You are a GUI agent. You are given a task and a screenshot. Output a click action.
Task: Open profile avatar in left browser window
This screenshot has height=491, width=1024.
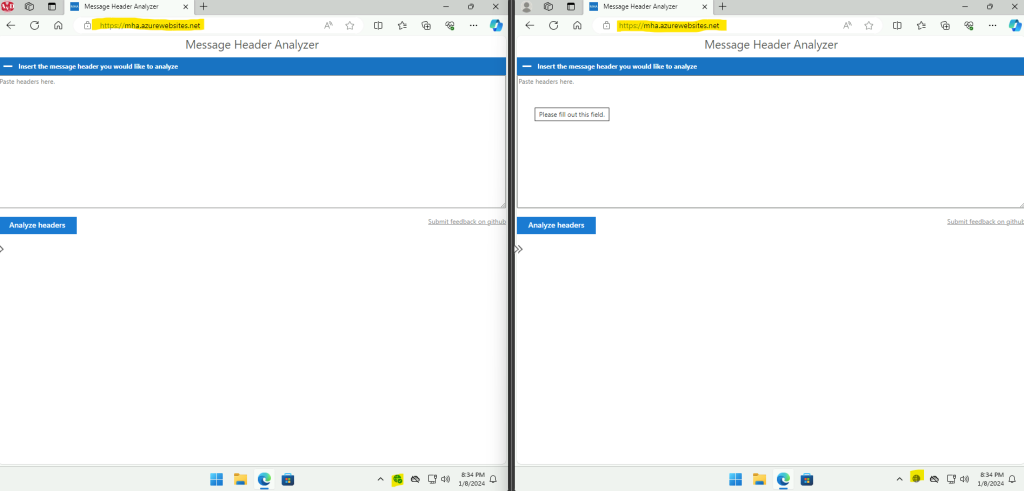pyautogui.click(x=7, y=7)
